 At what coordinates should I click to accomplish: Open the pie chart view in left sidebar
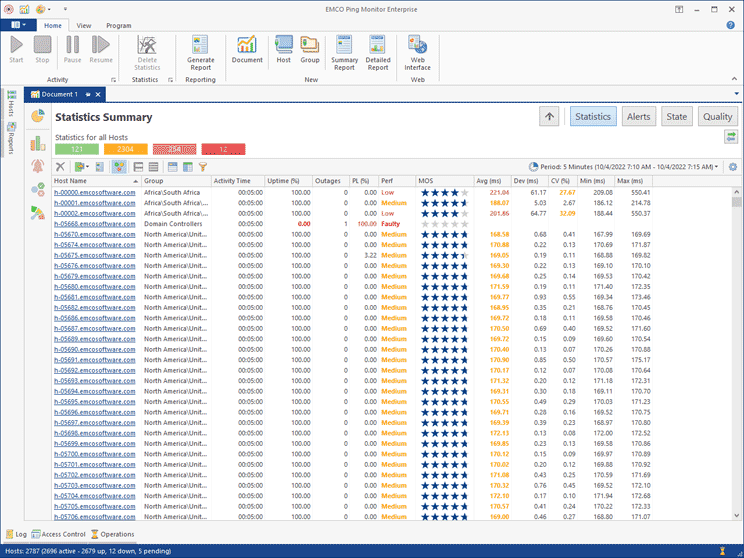tap(38, 117)
